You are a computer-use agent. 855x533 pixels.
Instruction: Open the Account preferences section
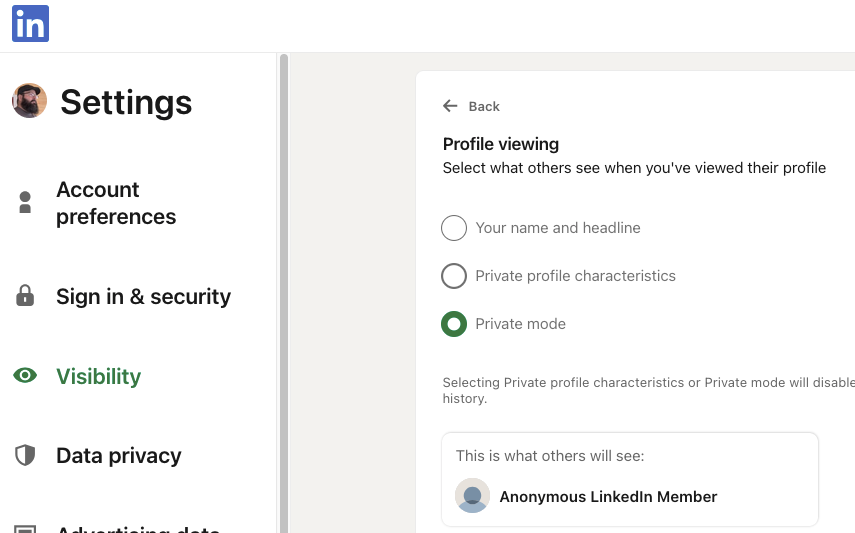116,203
